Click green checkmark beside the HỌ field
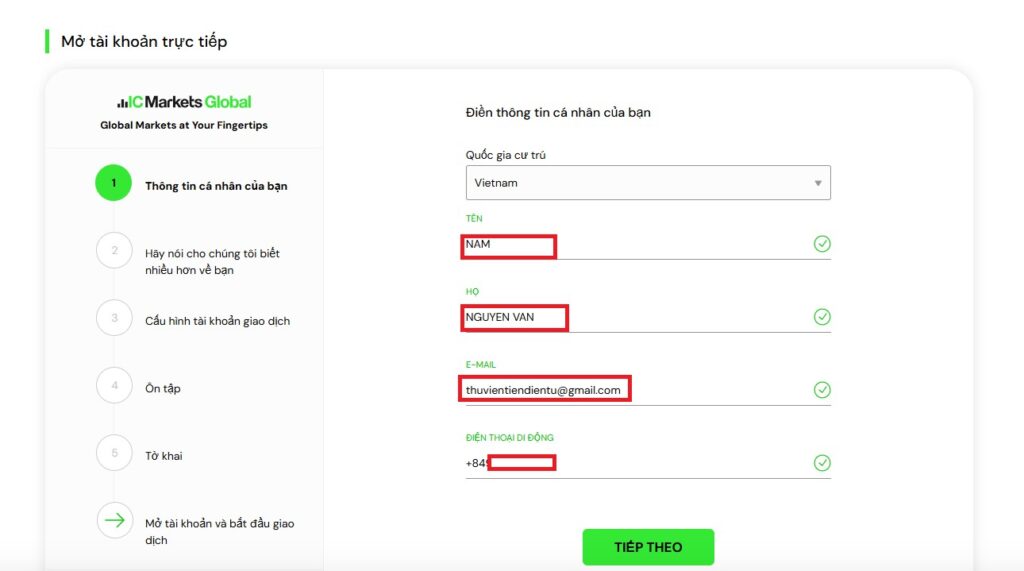 [822, 317]
